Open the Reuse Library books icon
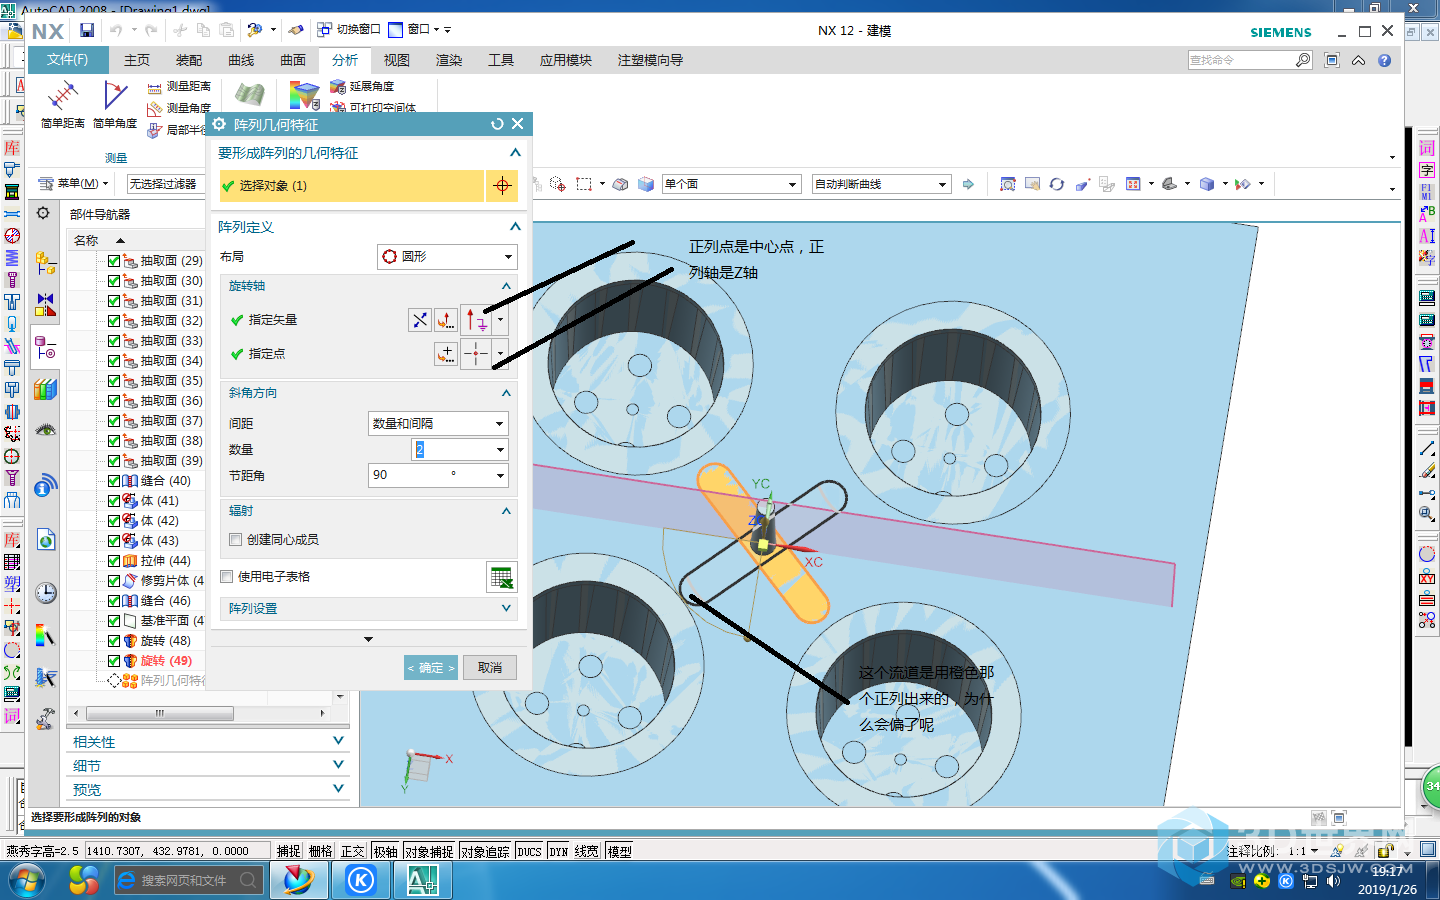Image resolution: width=1440 pixels, height=900 pixels. 45,389
